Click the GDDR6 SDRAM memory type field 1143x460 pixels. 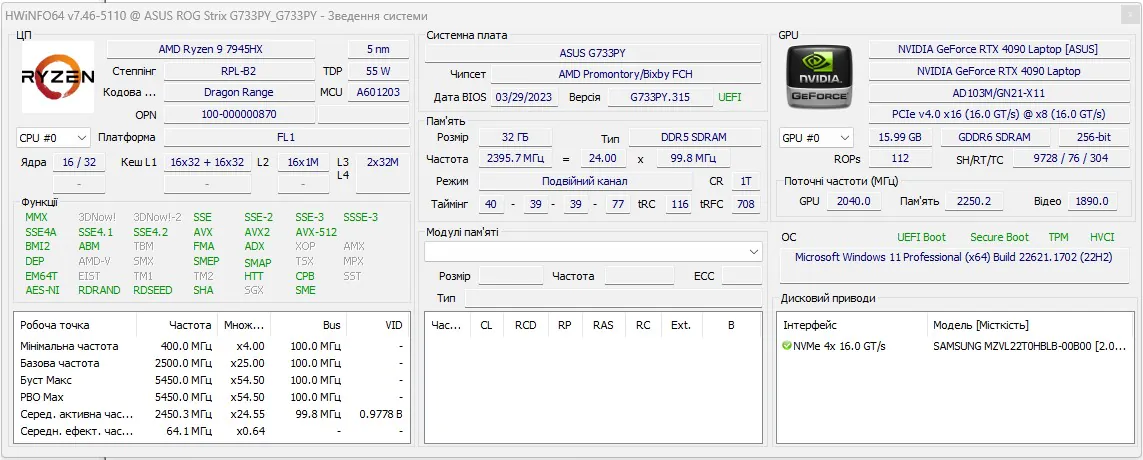point(995,137)
